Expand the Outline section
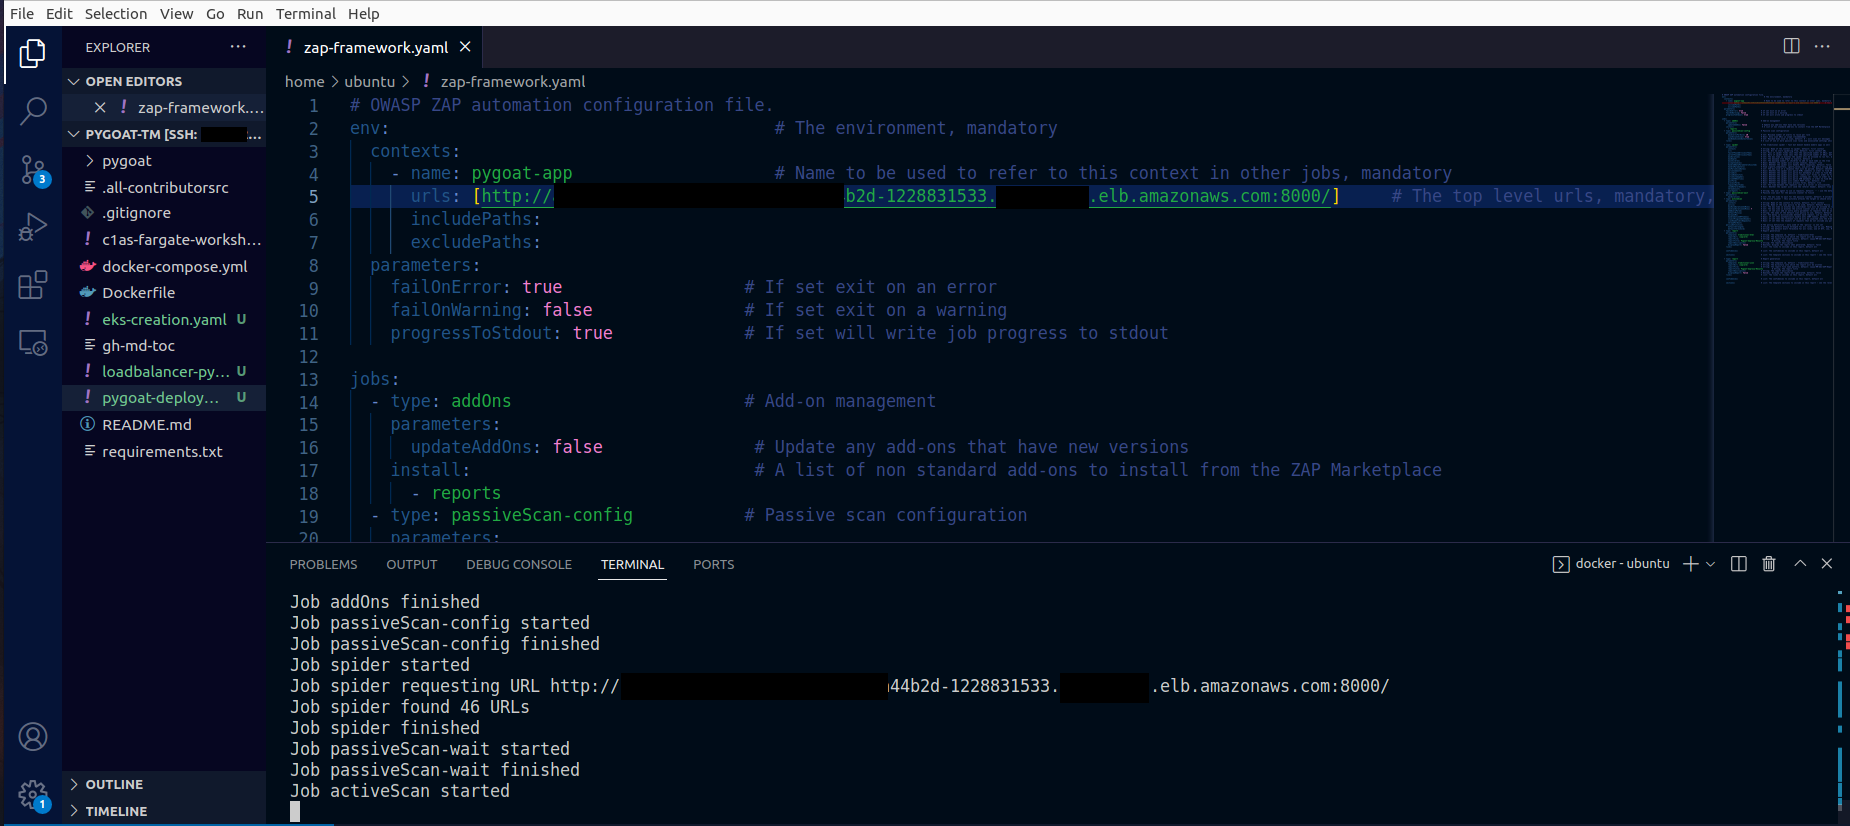1850x826 pixels. tap(165, 784)
